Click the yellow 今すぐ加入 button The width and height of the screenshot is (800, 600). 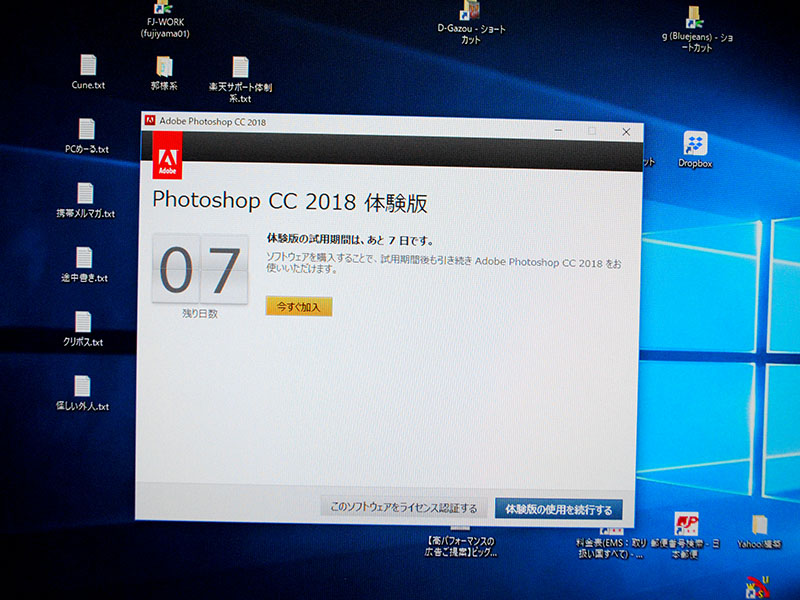pyautogui.click(x=299, y=307)
